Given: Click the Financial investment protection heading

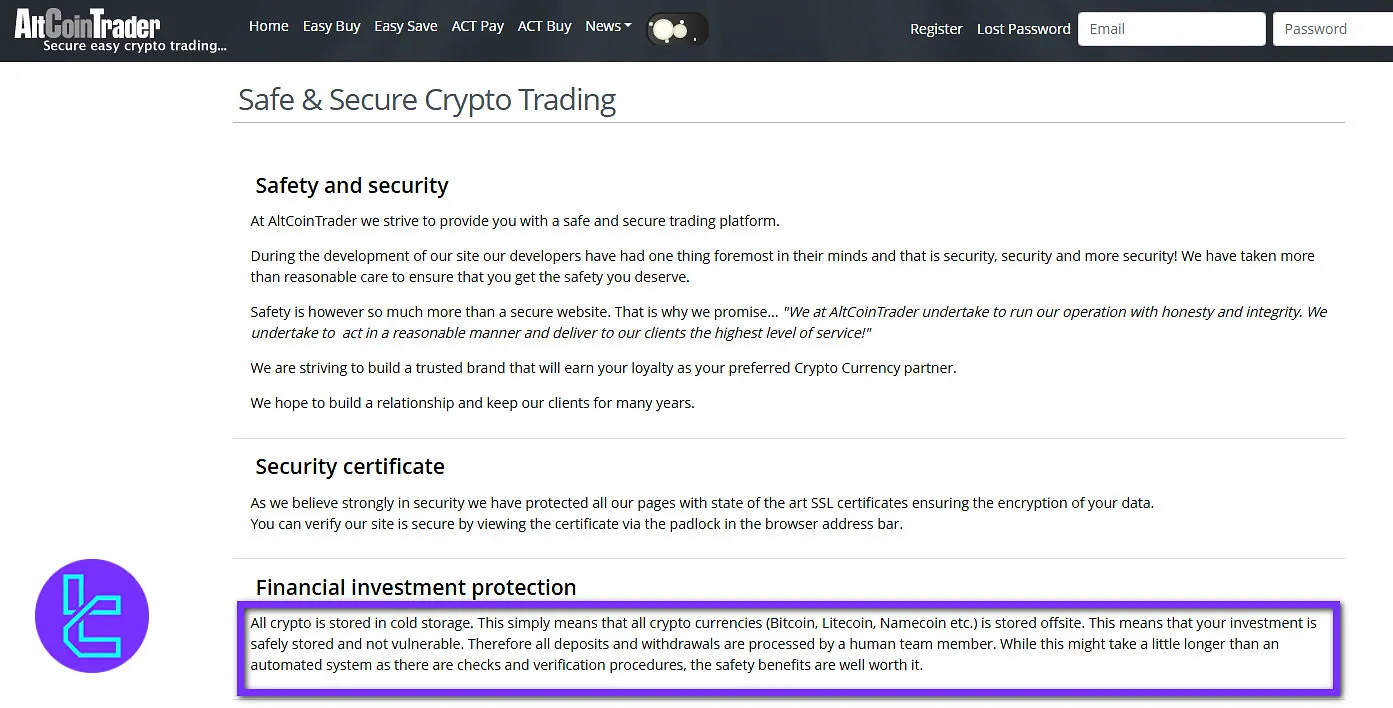Looking at the screenshot, I should pos(416,587).
